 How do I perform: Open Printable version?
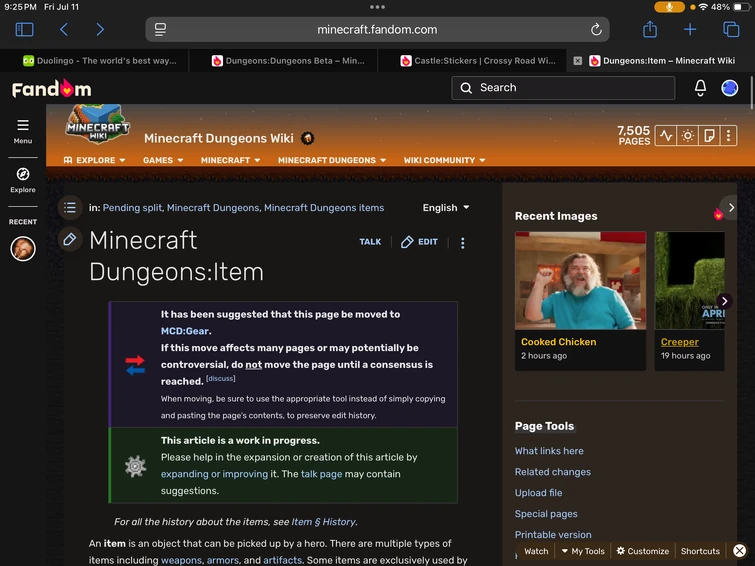(x=553, y=535)
